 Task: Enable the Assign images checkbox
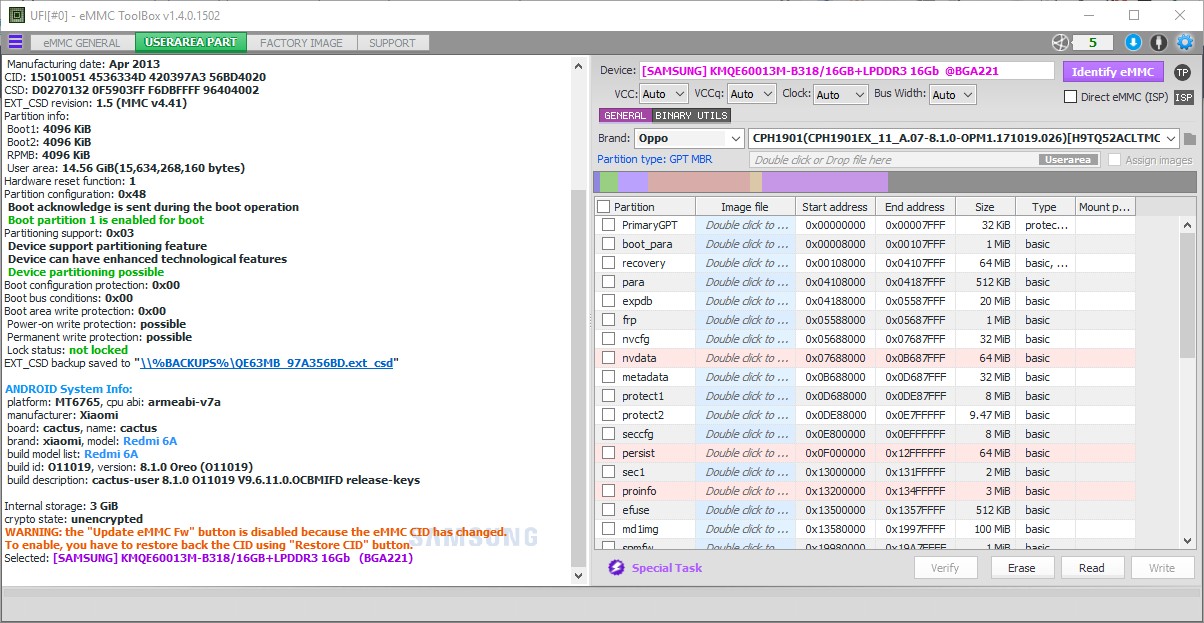[x=1114, y=160]
